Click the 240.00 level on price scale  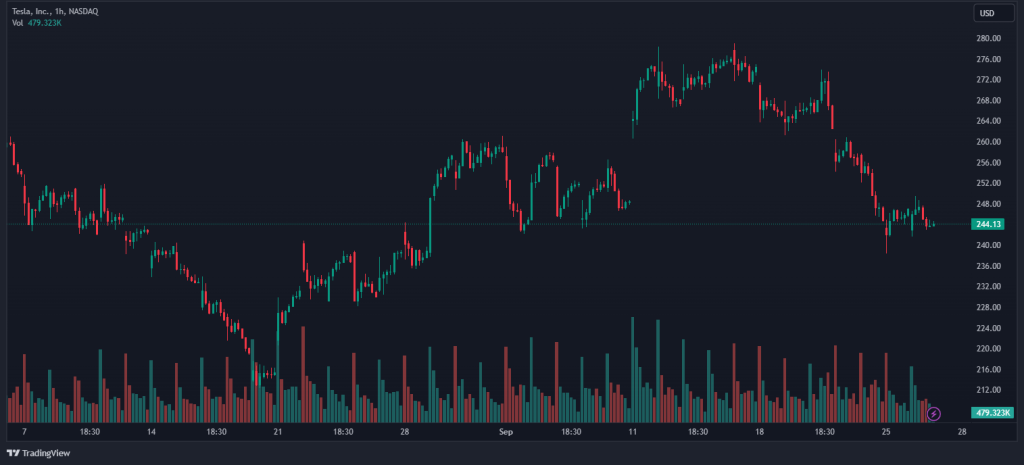[x=988, y=245]
